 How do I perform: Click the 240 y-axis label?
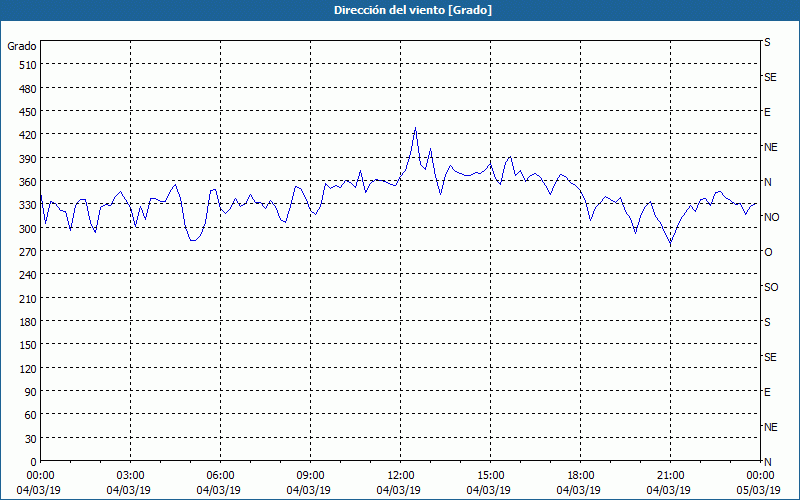[28, 275]
